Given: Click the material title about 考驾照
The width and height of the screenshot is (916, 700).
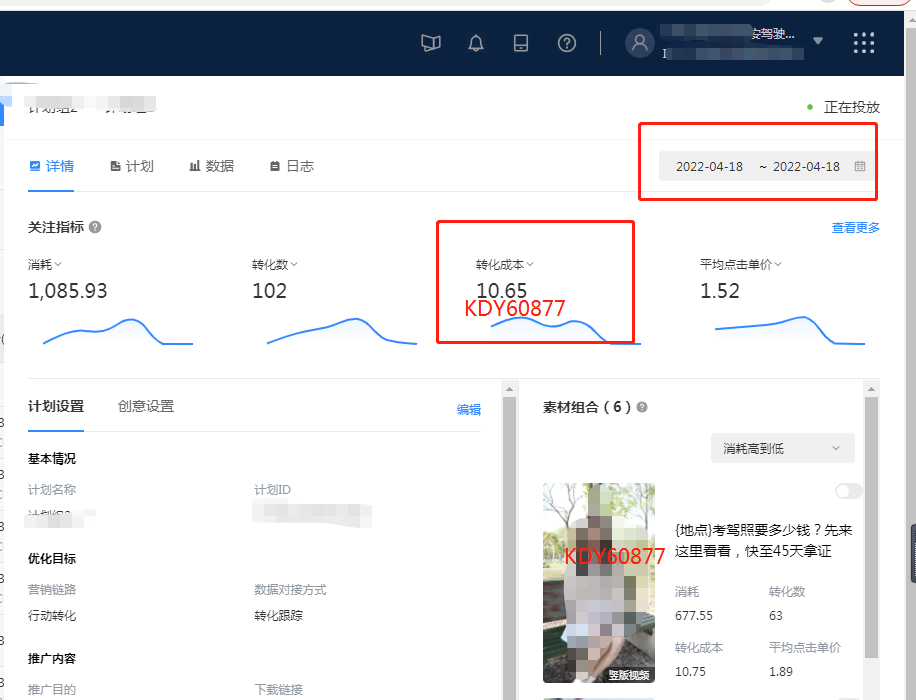Looking at the screenshot, I should point(763,540).
